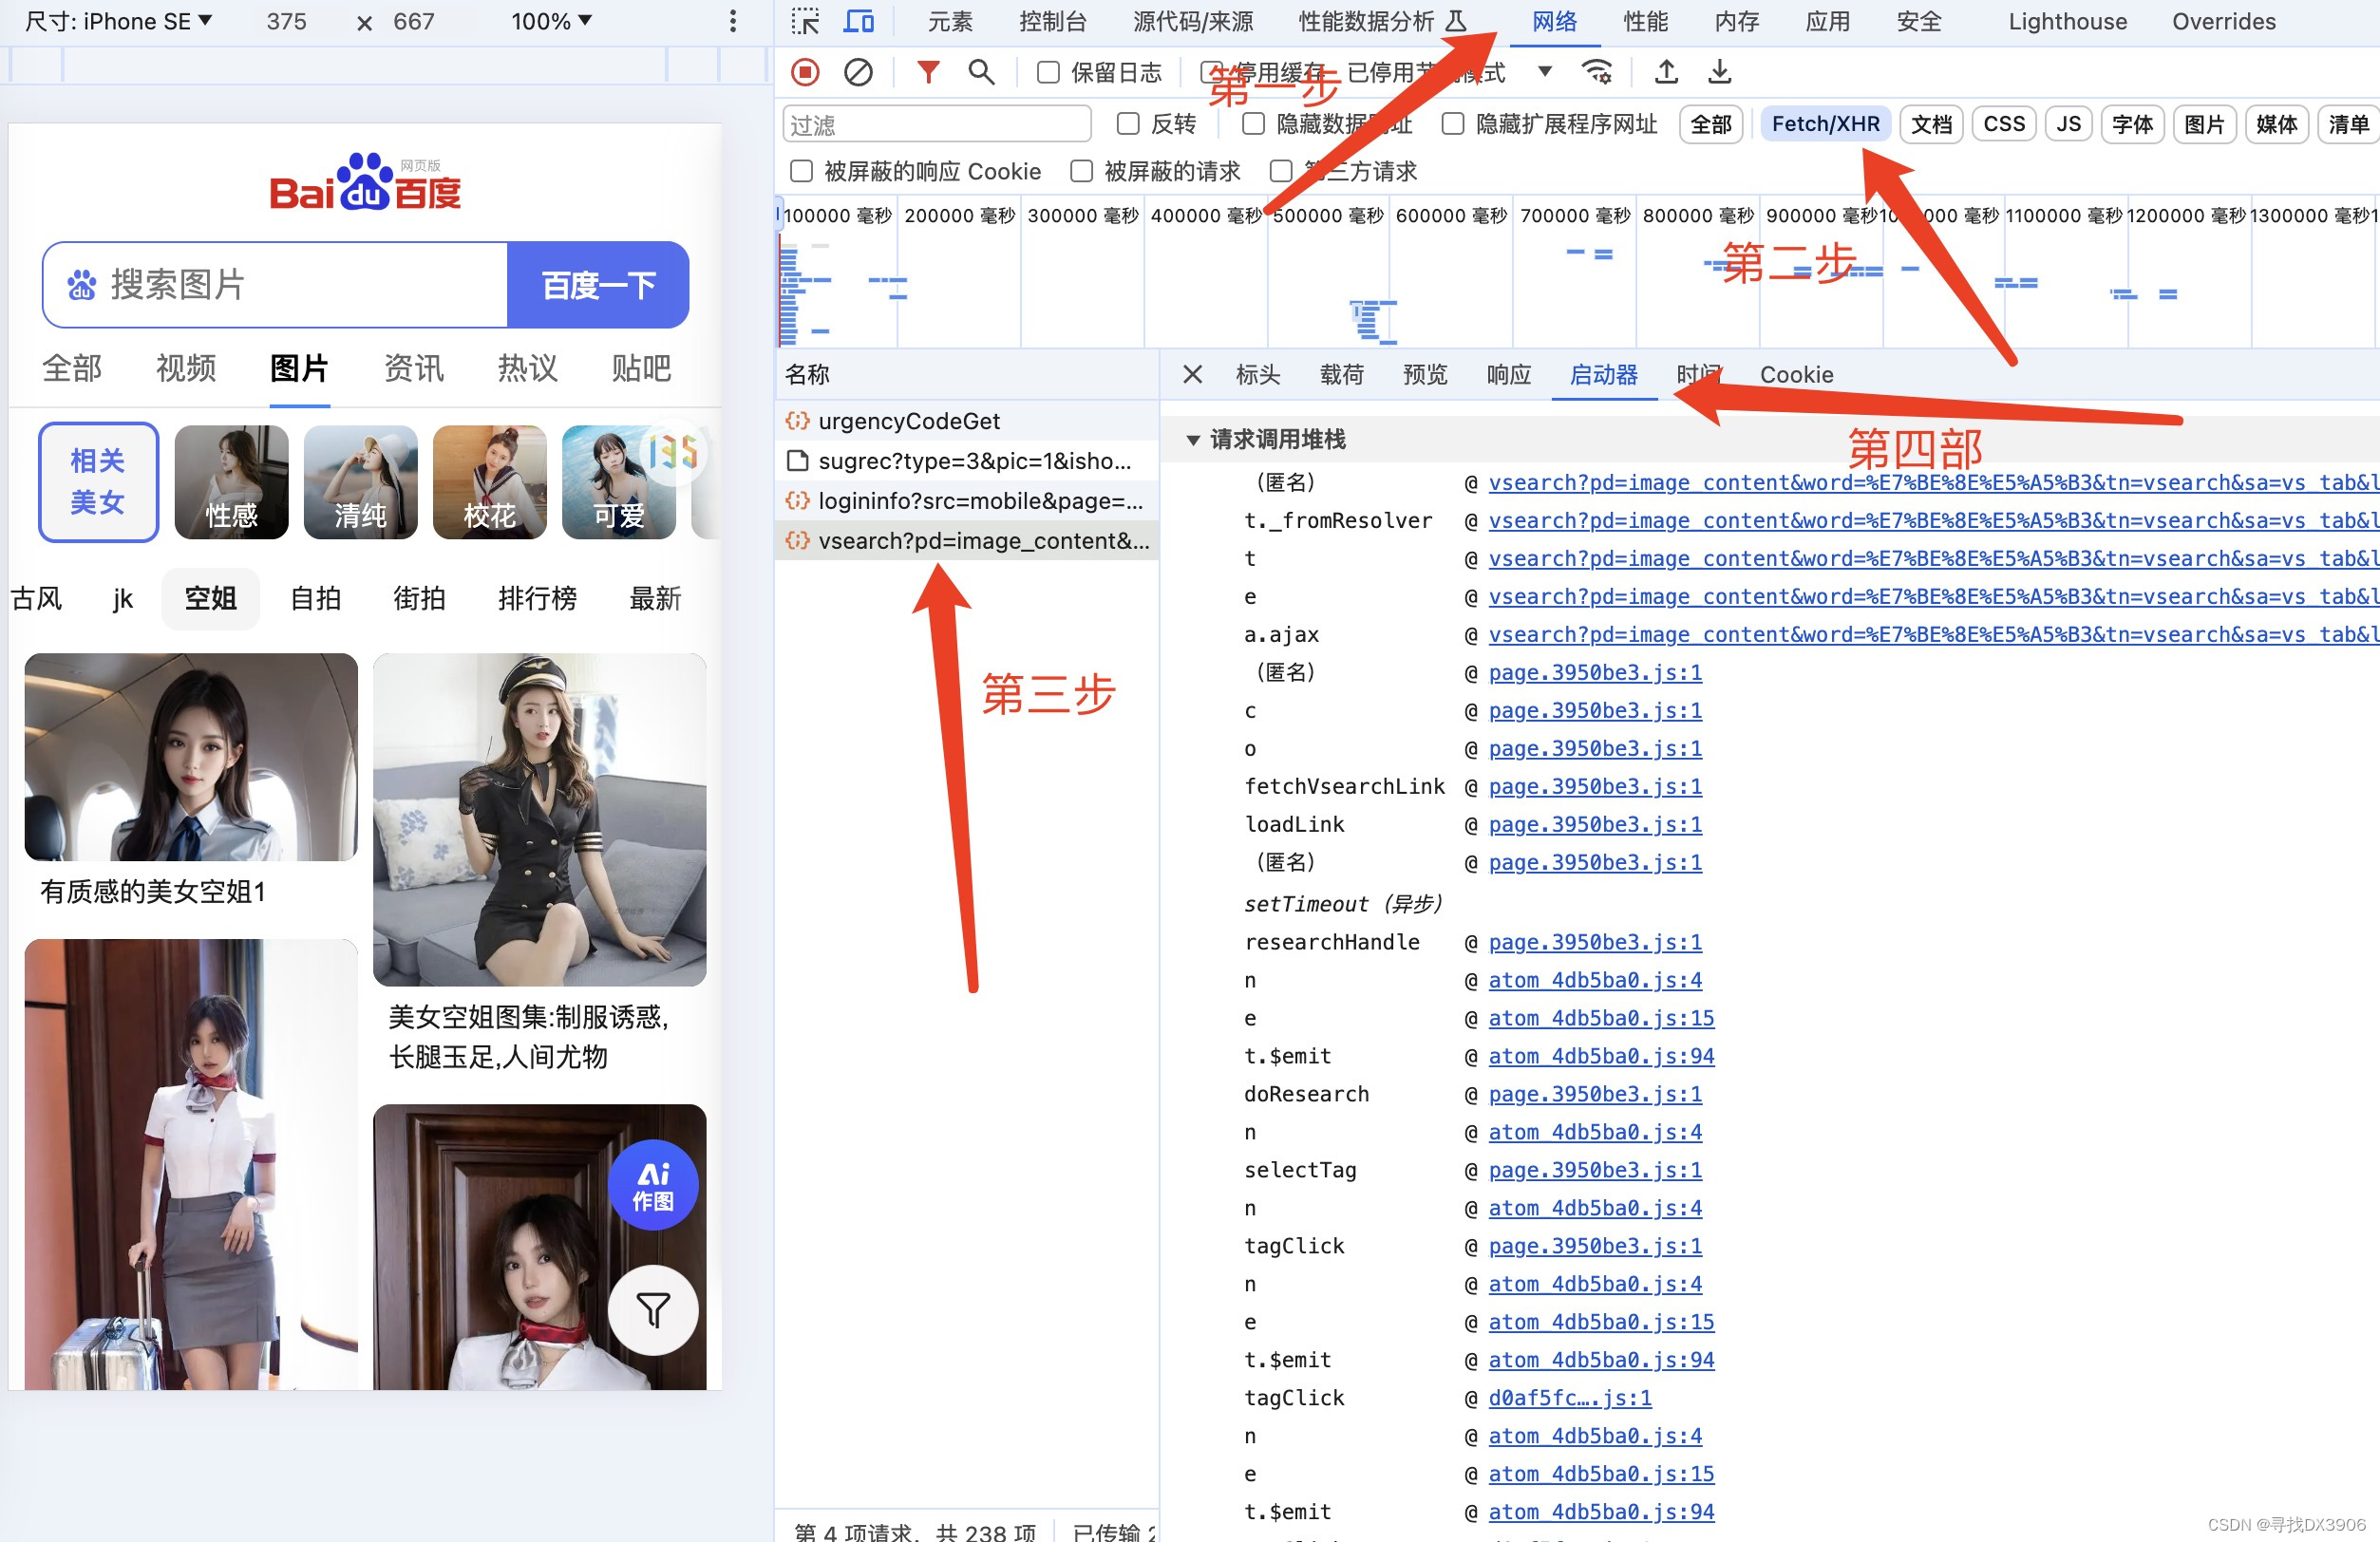Click the 百度一下 search button

598,285
